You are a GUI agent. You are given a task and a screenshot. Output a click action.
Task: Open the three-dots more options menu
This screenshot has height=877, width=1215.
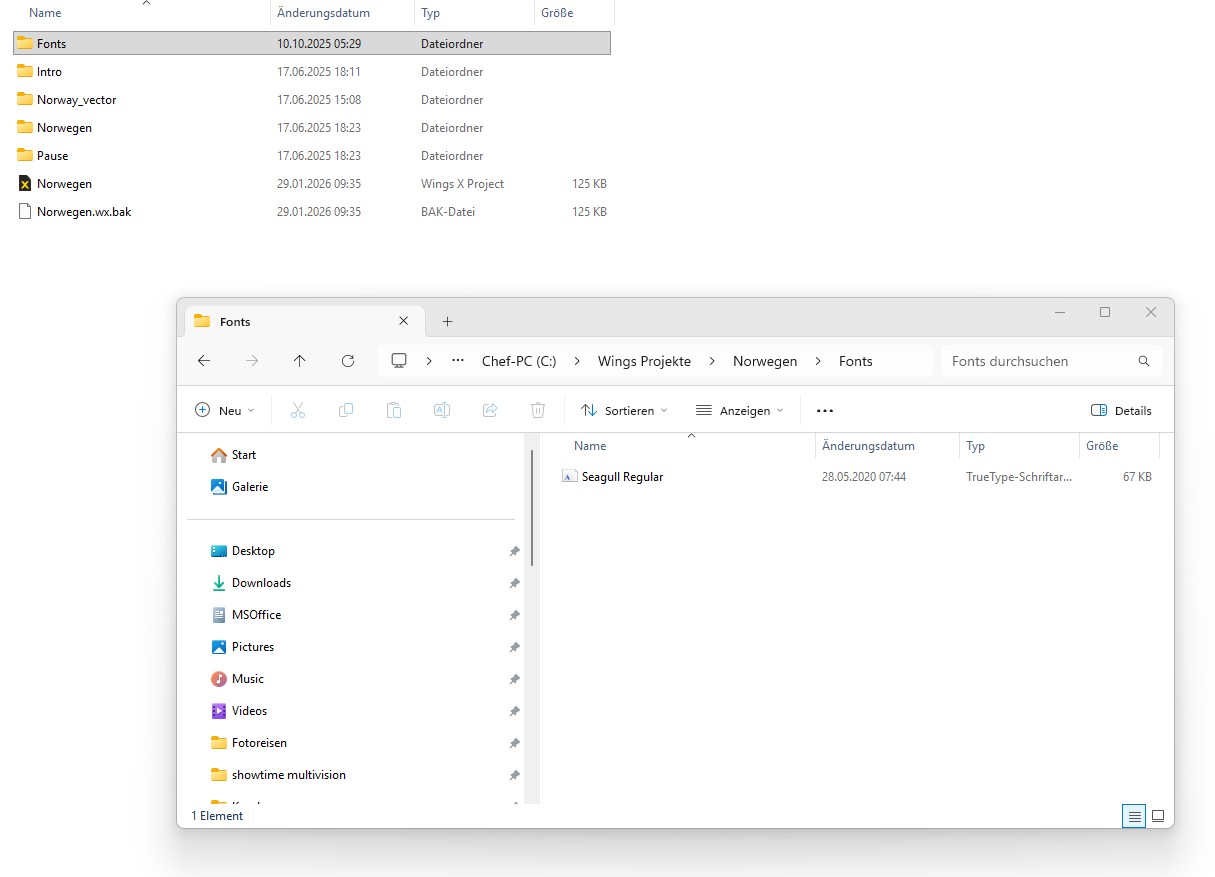coord(825,410)
